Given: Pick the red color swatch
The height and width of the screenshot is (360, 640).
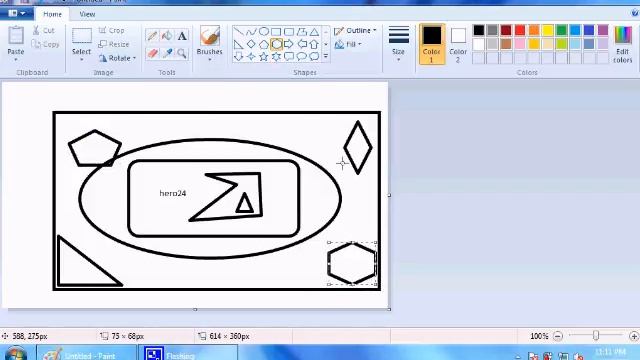Looking at the screenshot, I should click(520, 30).
